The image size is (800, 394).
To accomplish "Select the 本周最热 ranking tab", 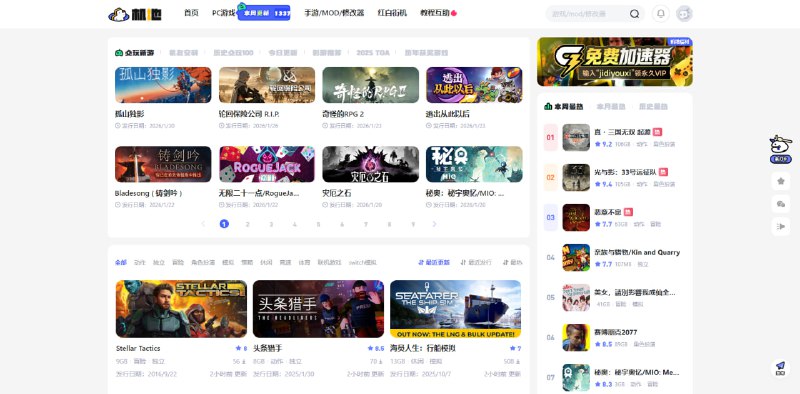I will tap(563, 107).
